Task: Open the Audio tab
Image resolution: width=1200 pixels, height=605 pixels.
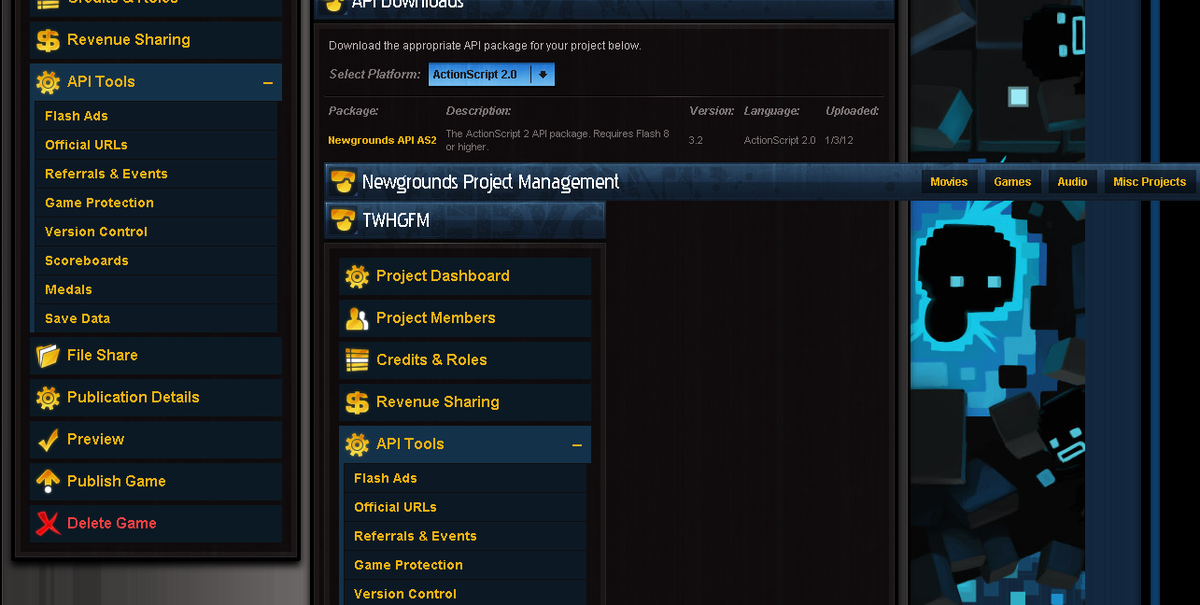Action: click(x=1073, y=182)
